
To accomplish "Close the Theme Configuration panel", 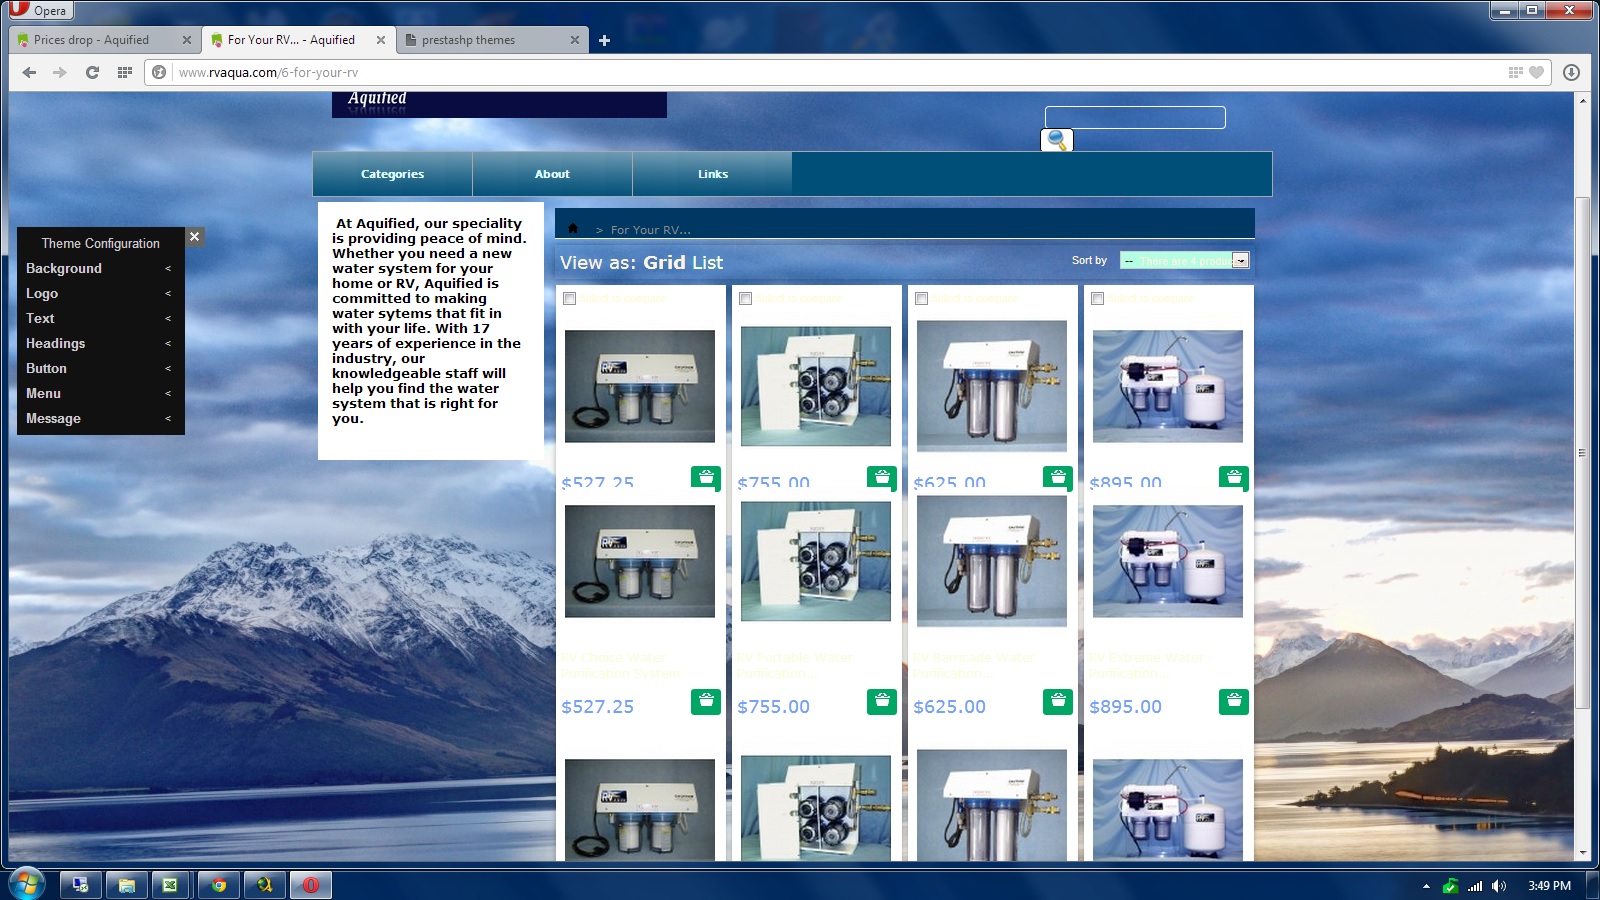I will (x=195, y=237).
